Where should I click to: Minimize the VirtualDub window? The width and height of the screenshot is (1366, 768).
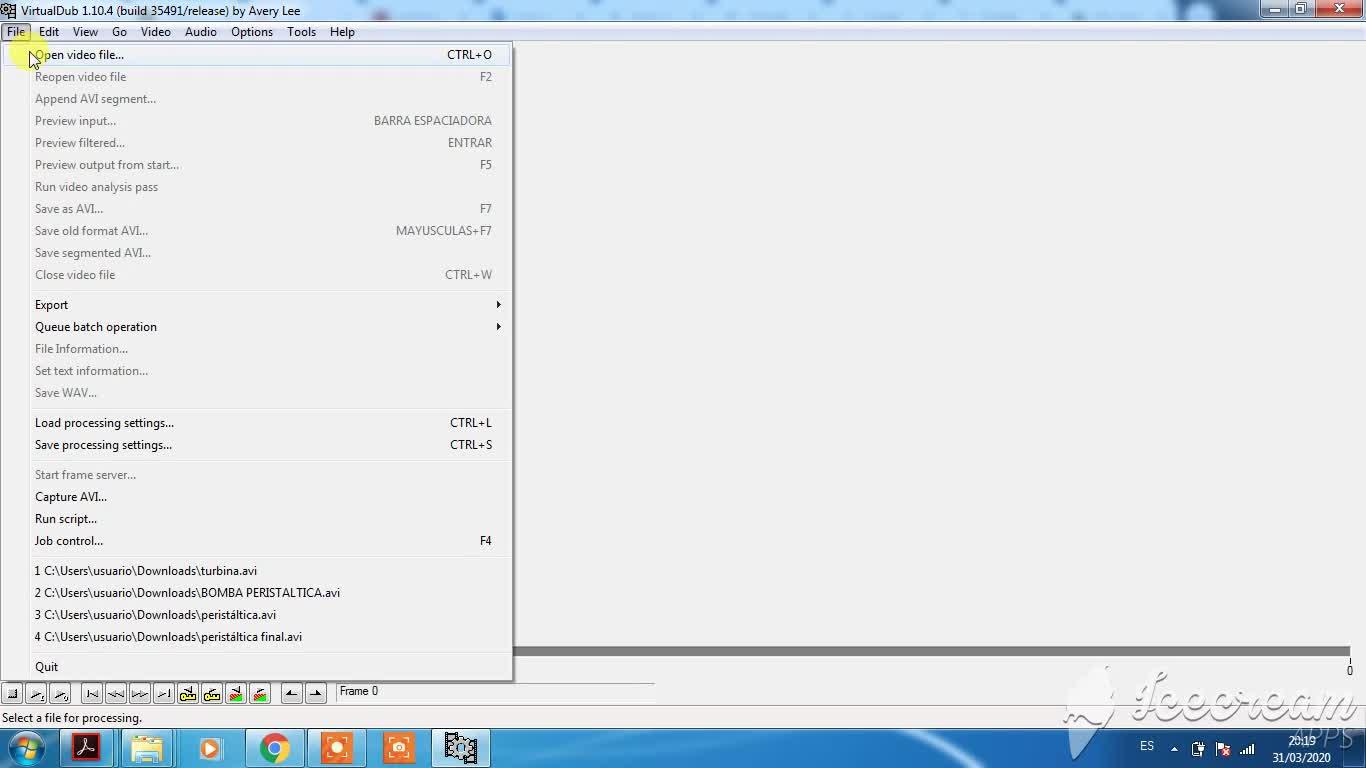(x=1274, y=9)
